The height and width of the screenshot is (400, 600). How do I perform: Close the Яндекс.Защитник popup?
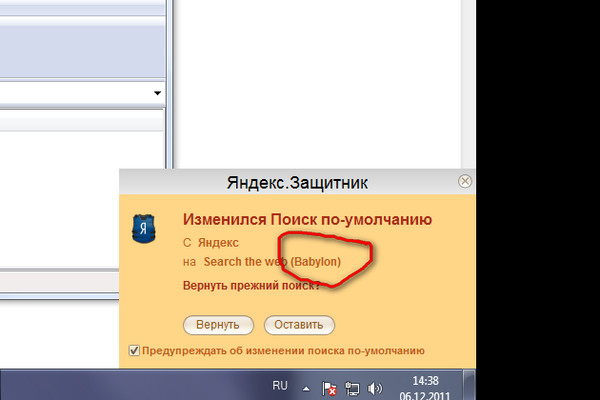point(465,181)
